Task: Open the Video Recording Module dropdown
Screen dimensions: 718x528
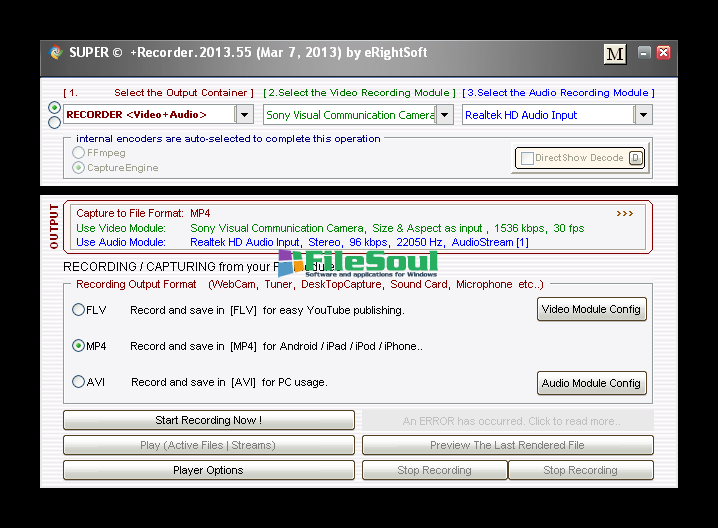Action: pos(445,115)
